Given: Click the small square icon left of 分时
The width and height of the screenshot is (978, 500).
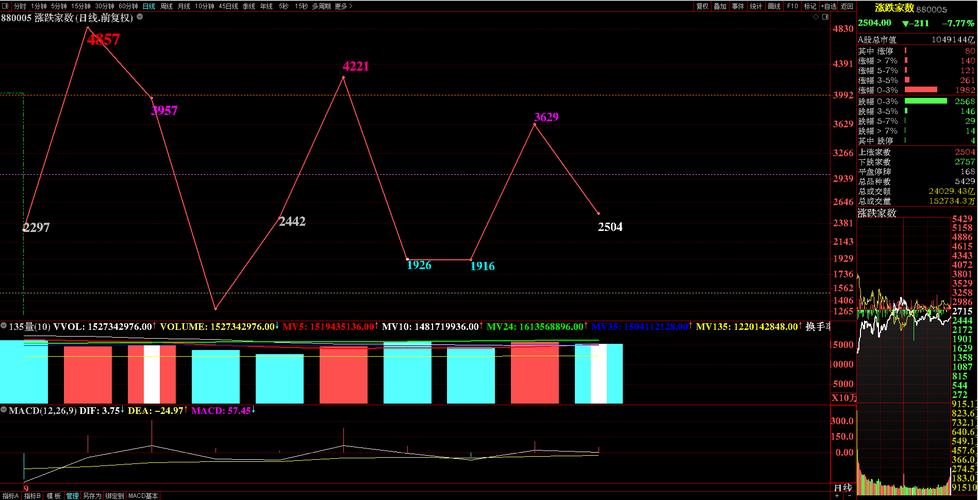Looking at the screenshot, I should tap(5, 5).
